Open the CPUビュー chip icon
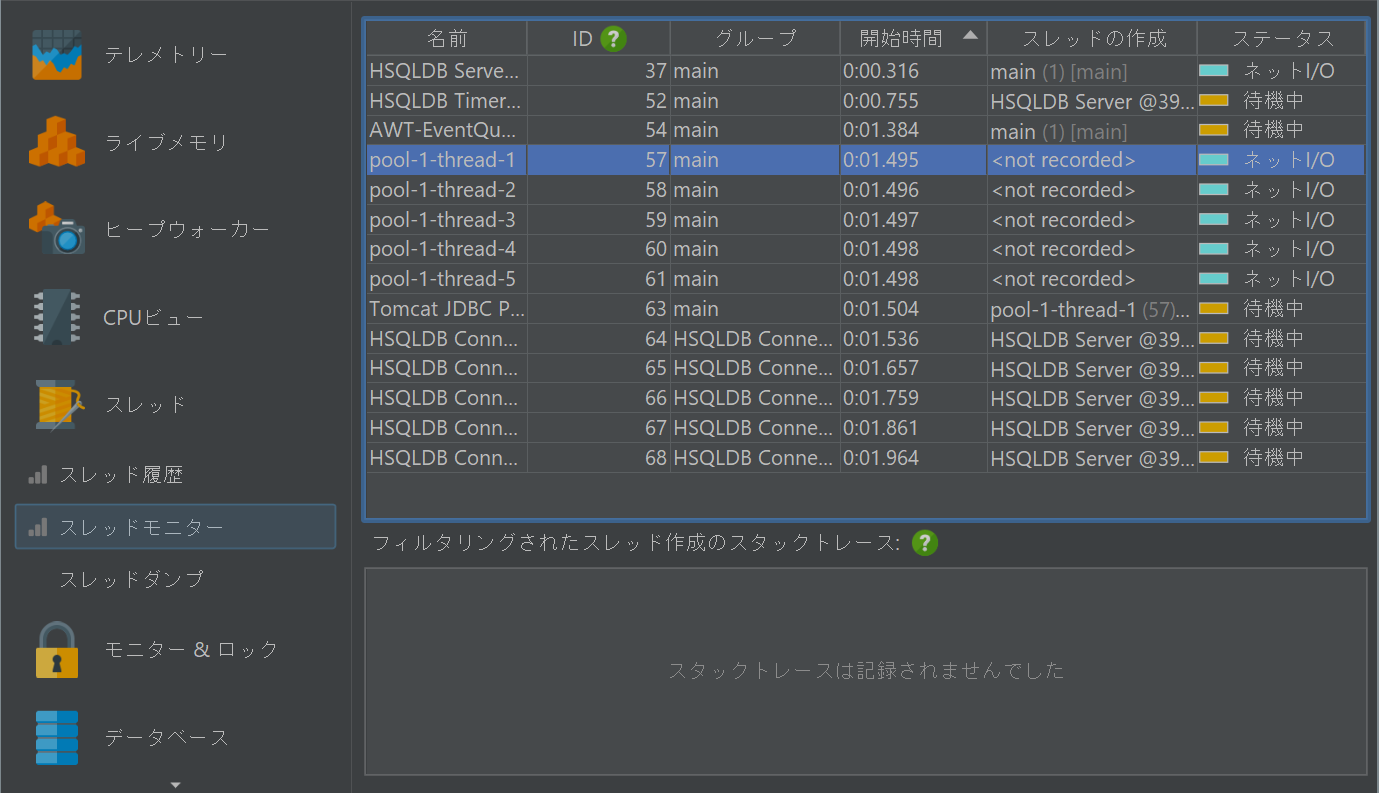1379x793 pixels. 56,317
